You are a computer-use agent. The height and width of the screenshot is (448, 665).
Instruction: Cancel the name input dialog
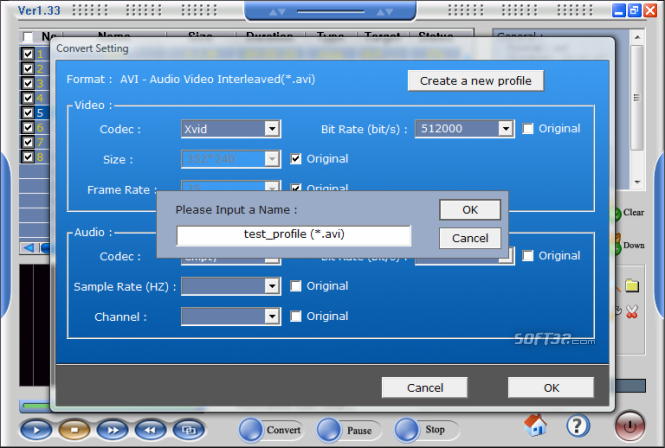470,238
